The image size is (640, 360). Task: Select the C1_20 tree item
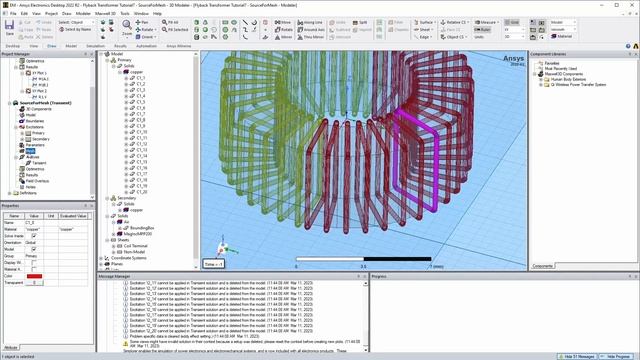142,192
